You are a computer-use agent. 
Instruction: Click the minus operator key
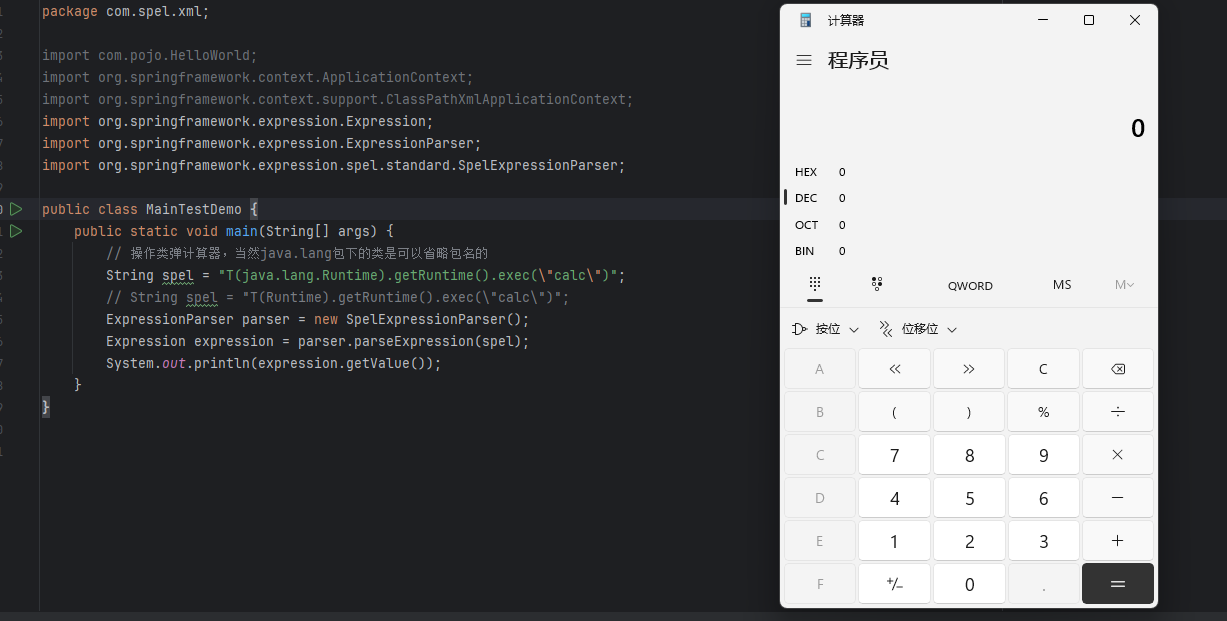click(1118, 498)
